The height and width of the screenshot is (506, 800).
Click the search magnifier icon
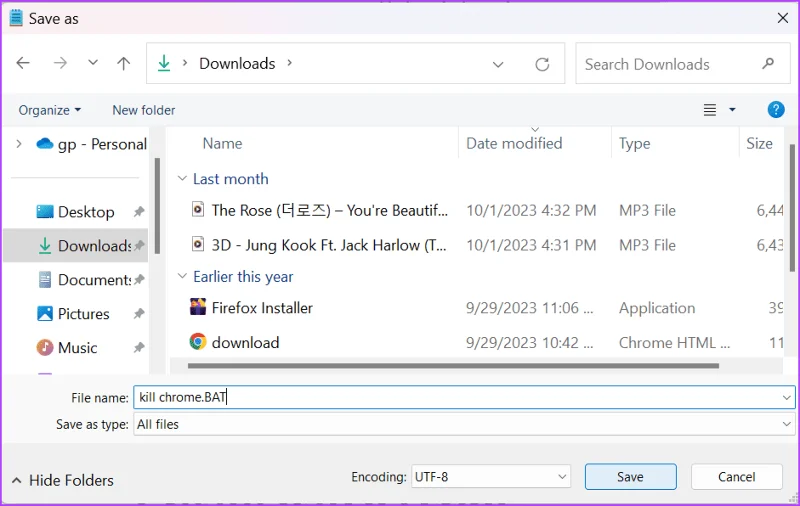(x=768, y=64)
